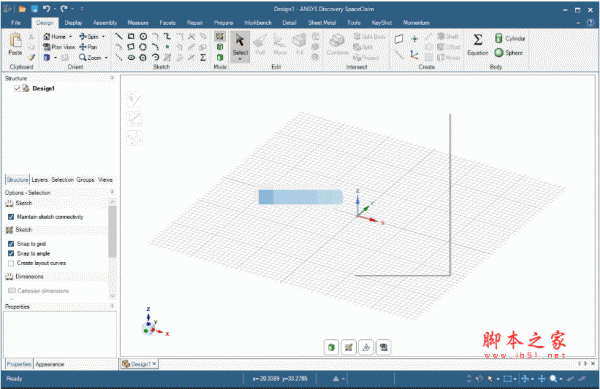
Task: Open the Undo history dropdown
Action: click(55, 9)
